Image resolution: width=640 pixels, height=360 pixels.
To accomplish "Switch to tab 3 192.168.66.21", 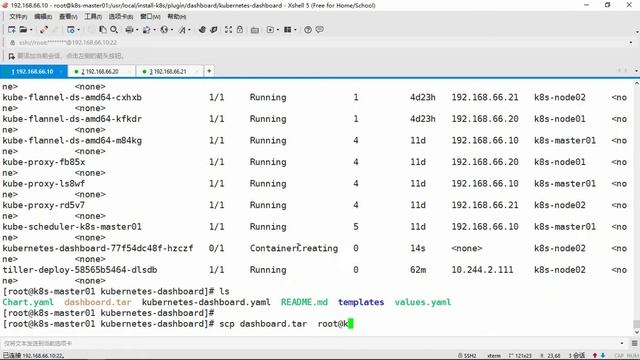I will coord(168,71).
